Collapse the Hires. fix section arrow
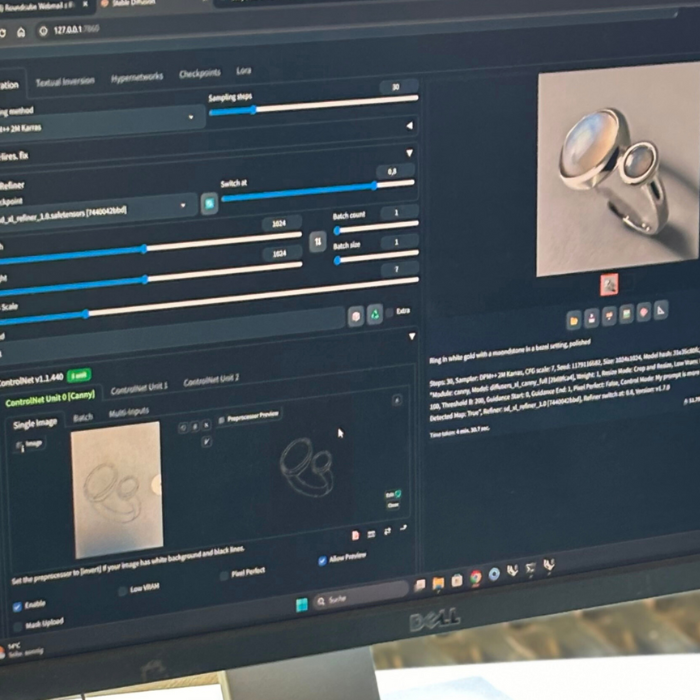Viewport: 700px width, 700px height. [408, 153]
